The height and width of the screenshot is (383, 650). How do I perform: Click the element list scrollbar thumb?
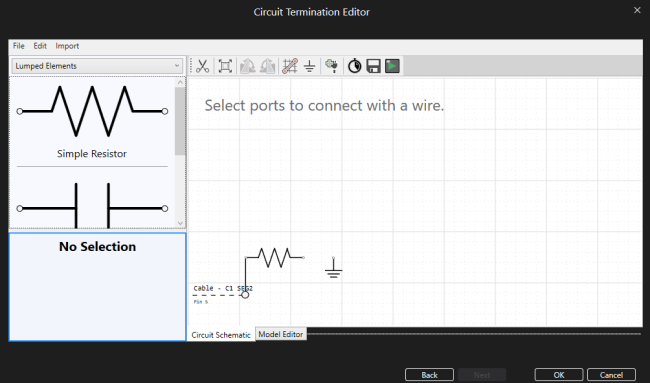point(180,121)
